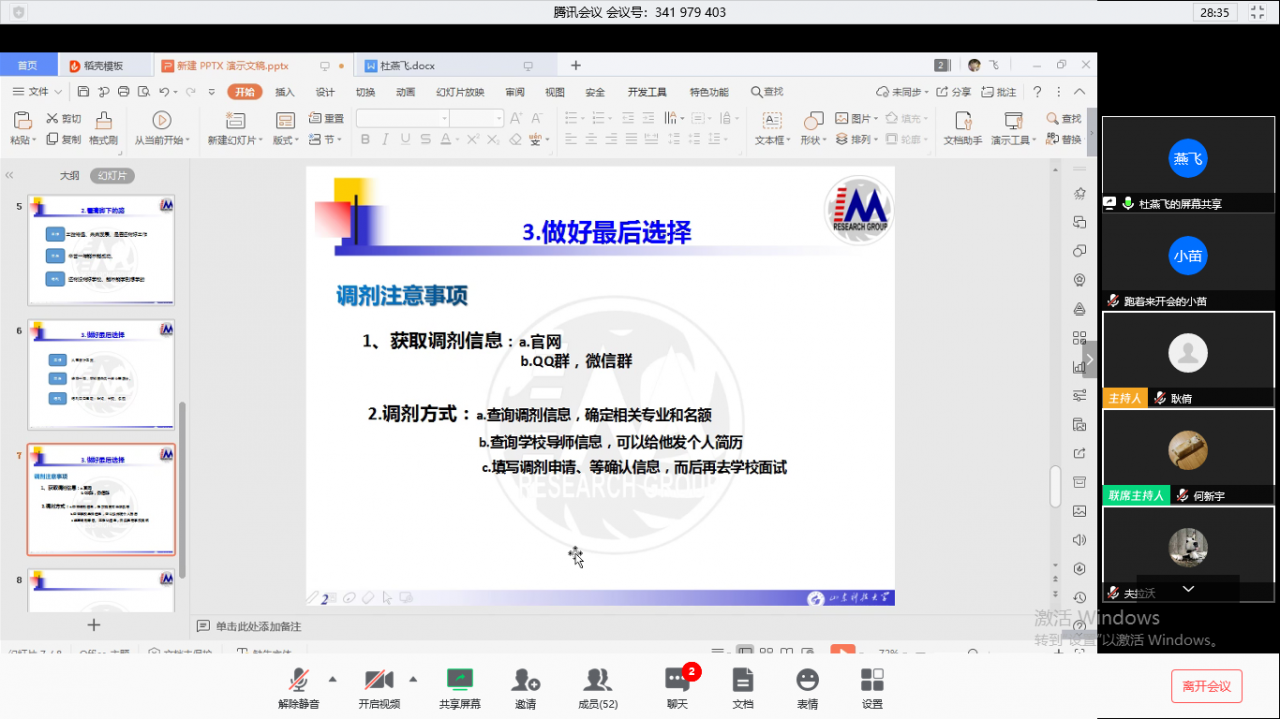Open Tencent Meeting settings

[872, 688]
